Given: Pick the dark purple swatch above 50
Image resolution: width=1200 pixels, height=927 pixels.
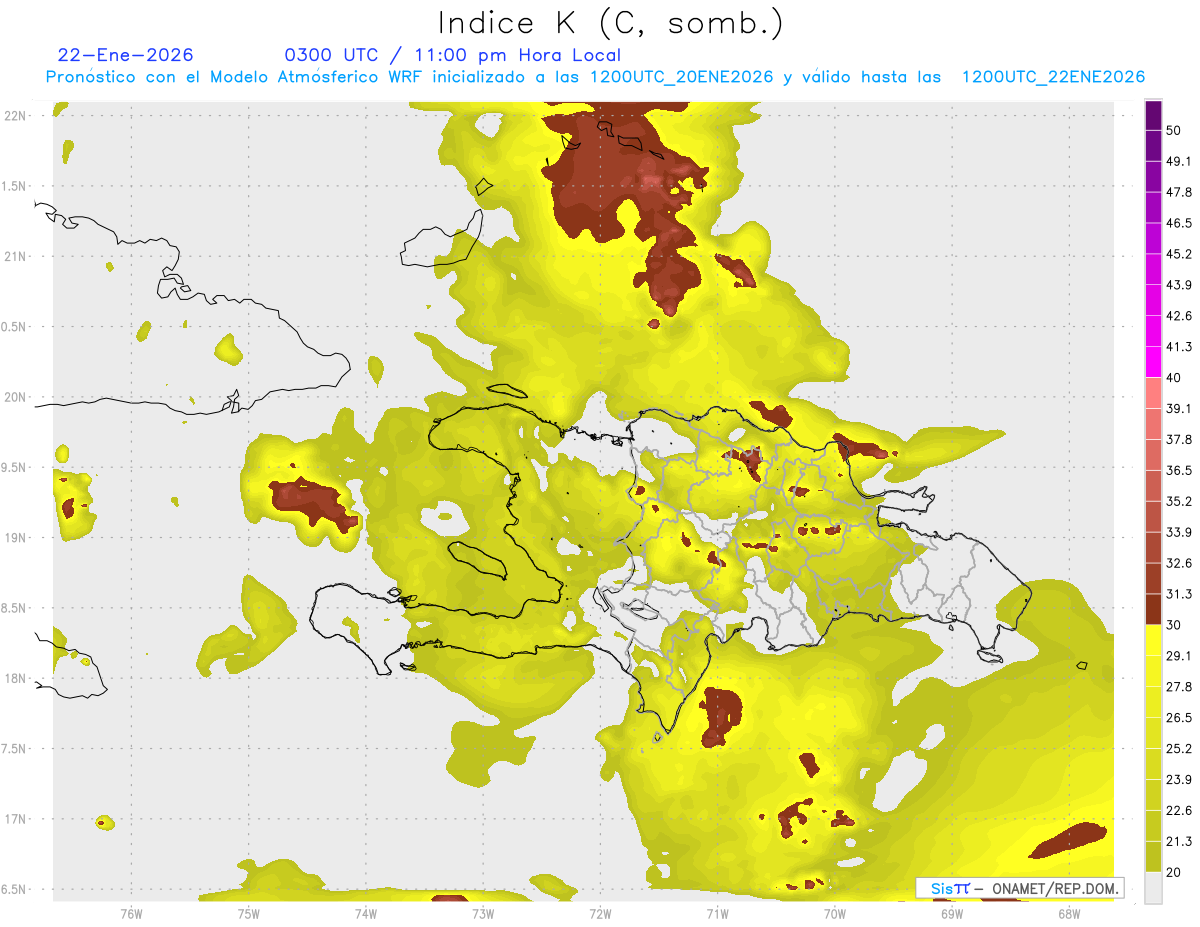Looking at the screenshot, I should coord(1153,115).
